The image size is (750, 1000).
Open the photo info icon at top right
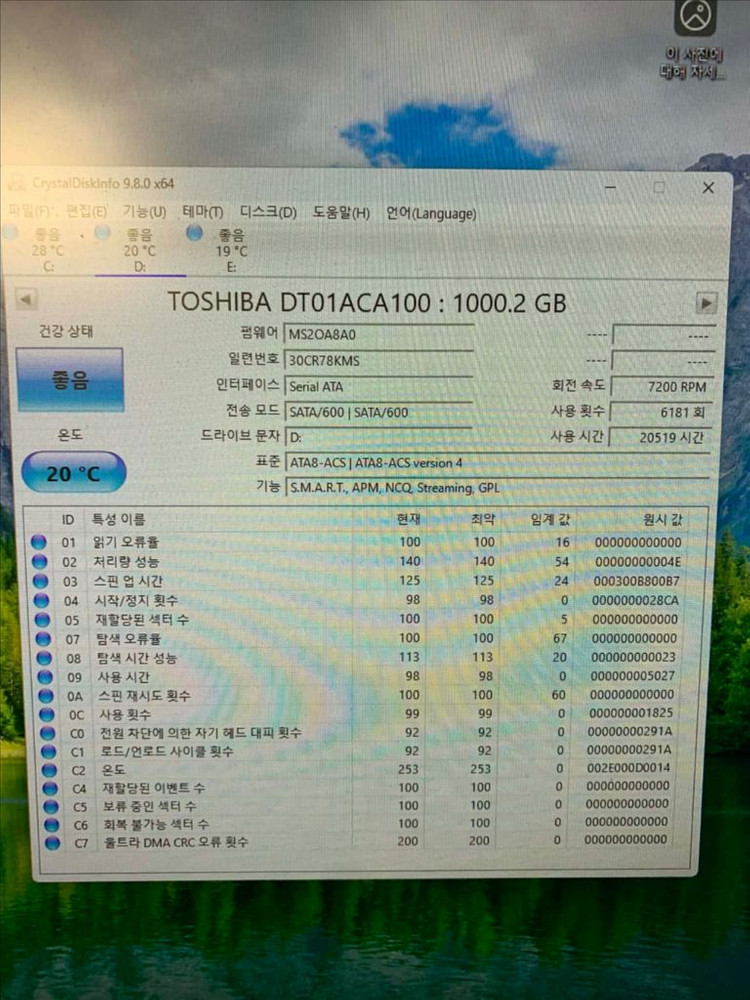695,16
